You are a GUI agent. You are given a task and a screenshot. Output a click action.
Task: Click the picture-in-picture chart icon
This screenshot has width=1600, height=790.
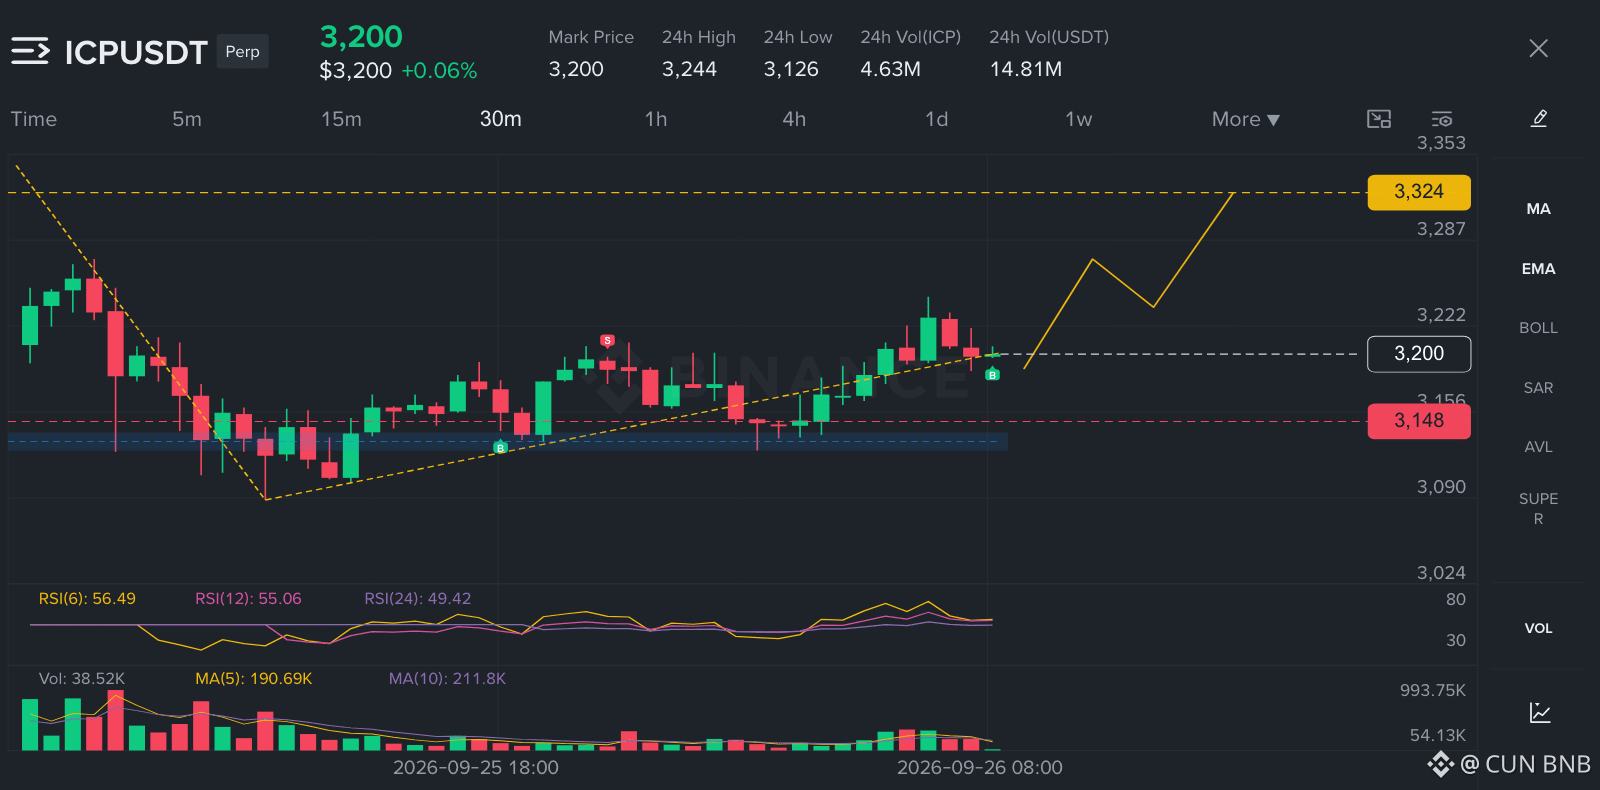[1379, 119]
